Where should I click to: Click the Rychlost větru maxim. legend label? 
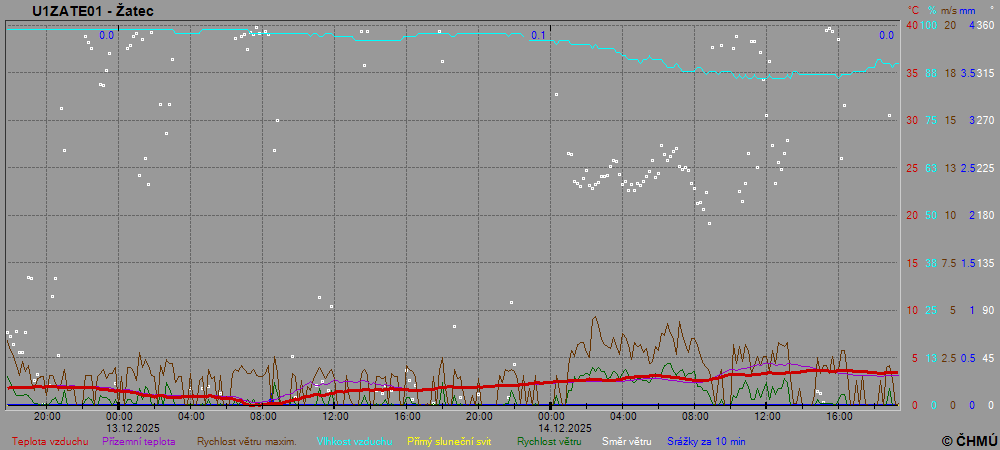click(x=246, y=441)
